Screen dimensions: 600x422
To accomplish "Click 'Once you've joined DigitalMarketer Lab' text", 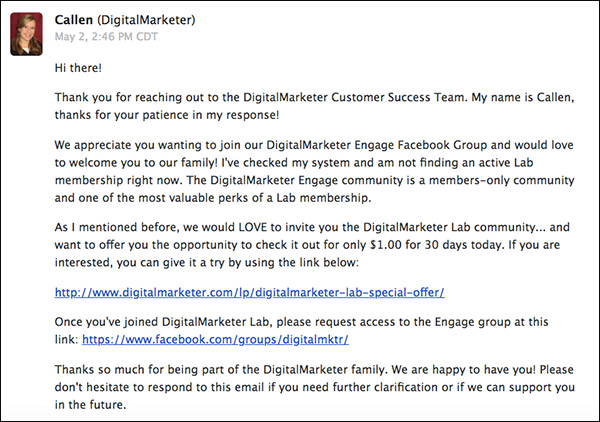I will (x=163, y=322).
